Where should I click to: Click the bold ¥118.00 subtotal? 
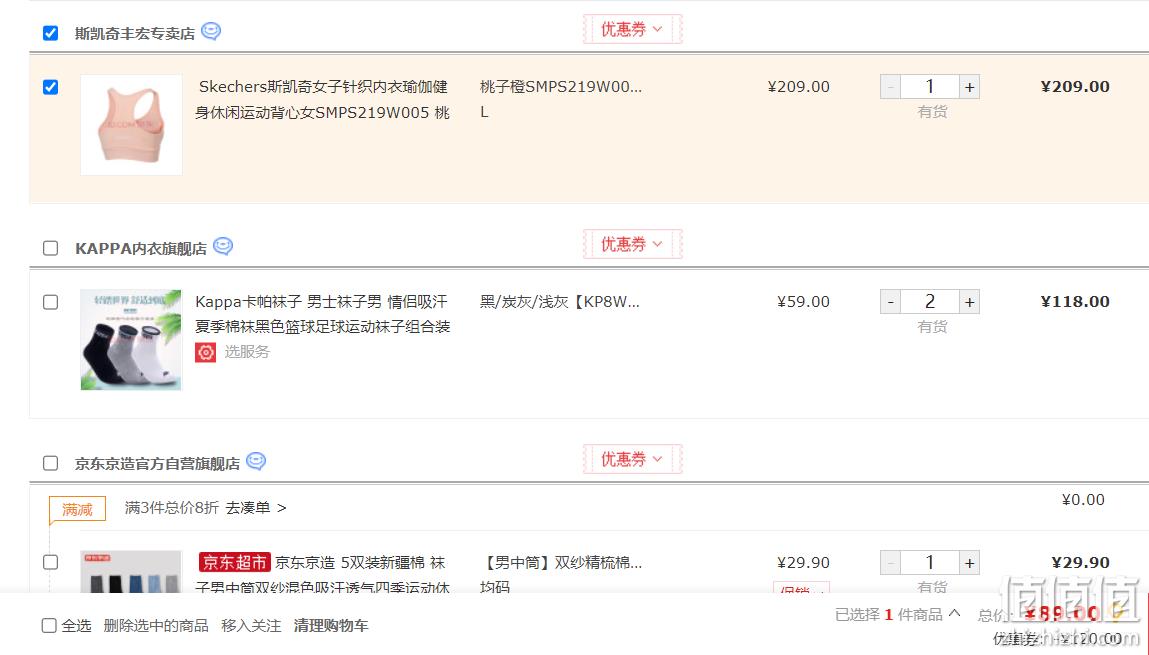click(1075, 302)
